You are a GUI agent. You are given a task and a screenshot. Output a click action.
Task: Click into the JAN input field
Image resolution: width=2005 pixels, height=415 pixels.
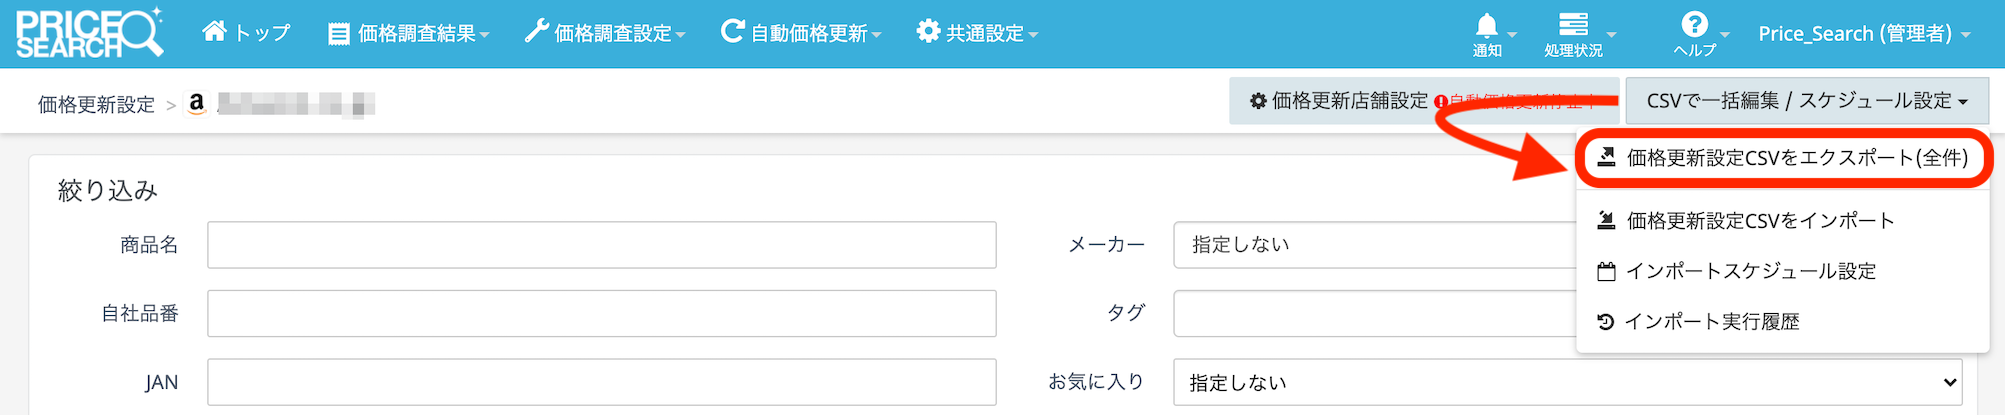(x=601, y=383)
